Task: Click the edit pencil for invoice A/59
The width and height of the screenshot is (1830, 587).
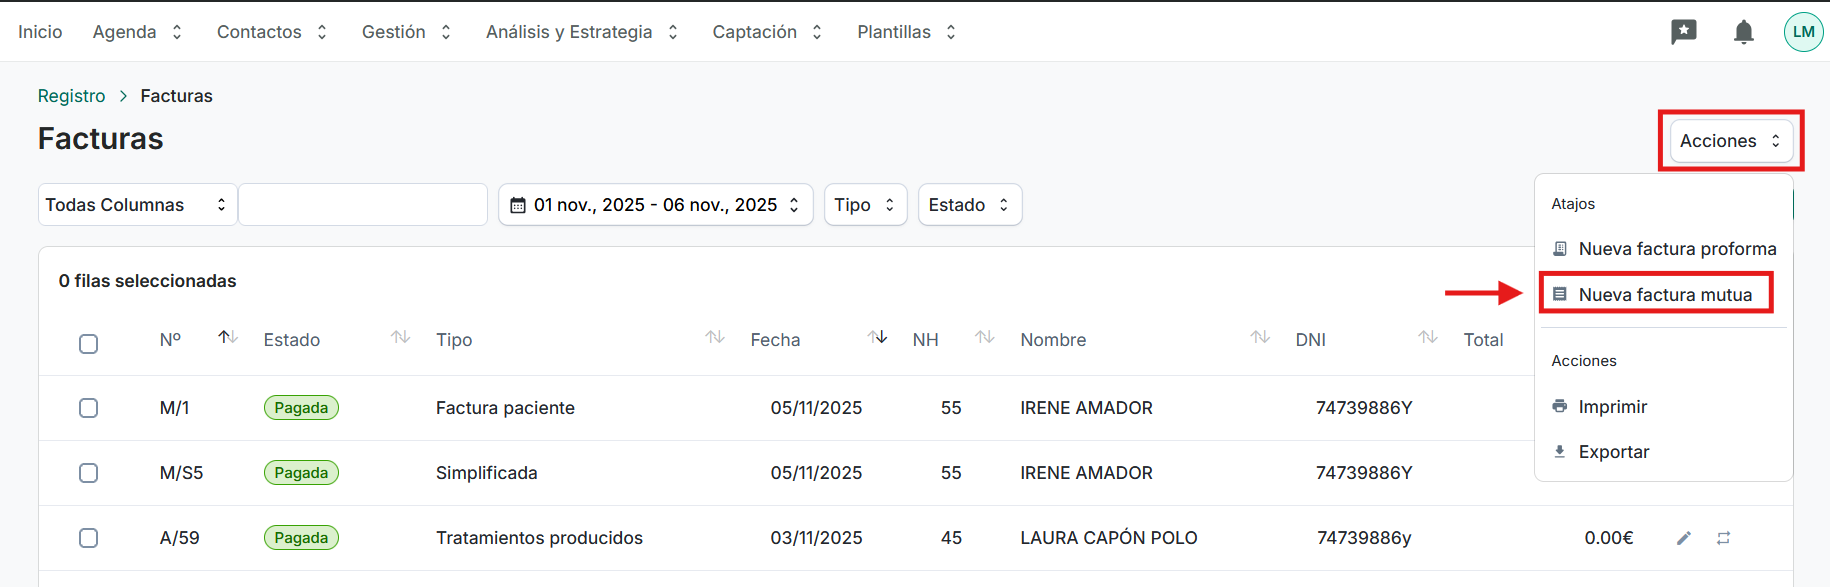Action: 1684,538
